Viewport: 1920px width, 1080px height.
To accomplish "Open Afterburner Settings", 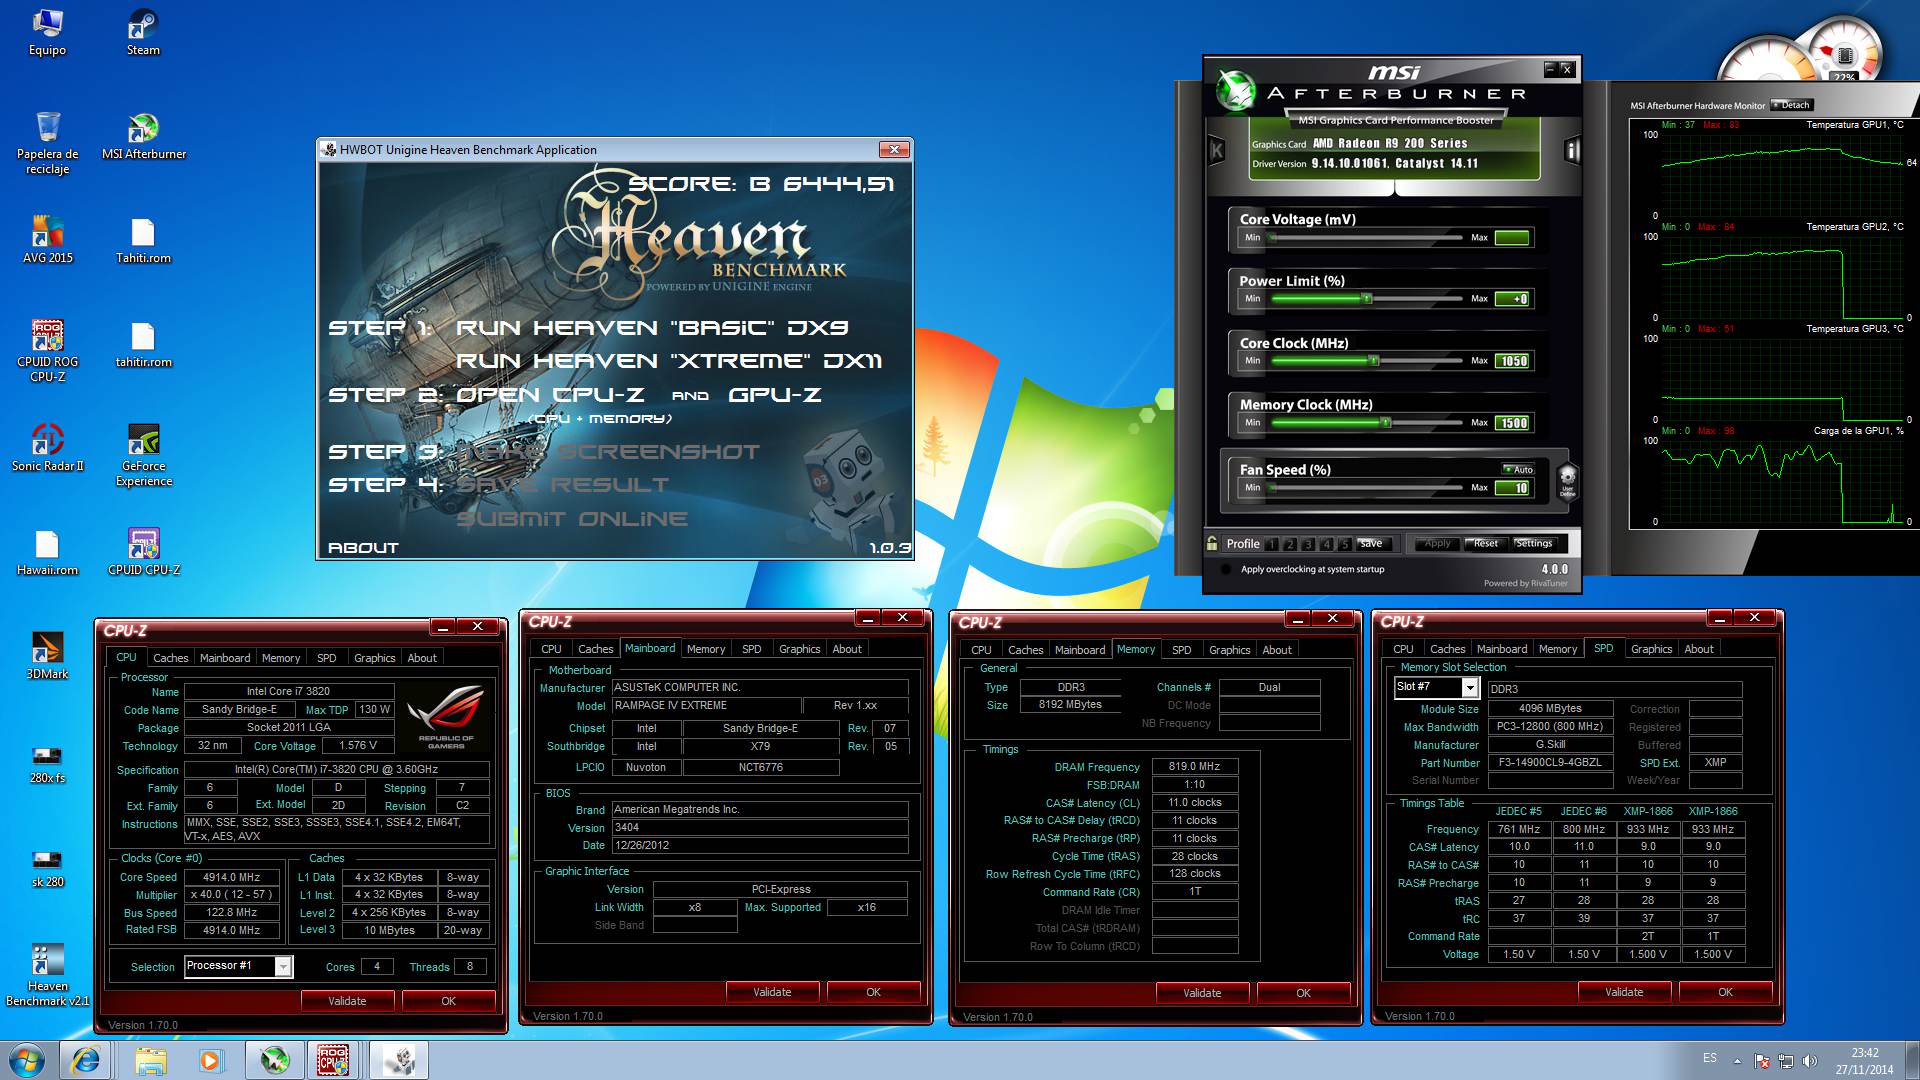I will tap(1534, 543).
